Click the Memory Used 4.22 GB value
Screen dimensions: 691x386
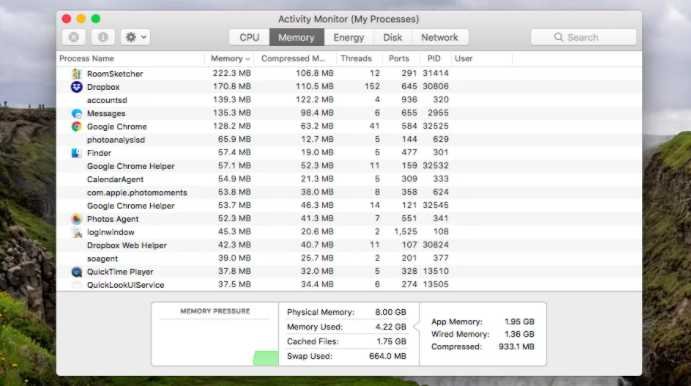pyautogui.click(x=390, y=327)
